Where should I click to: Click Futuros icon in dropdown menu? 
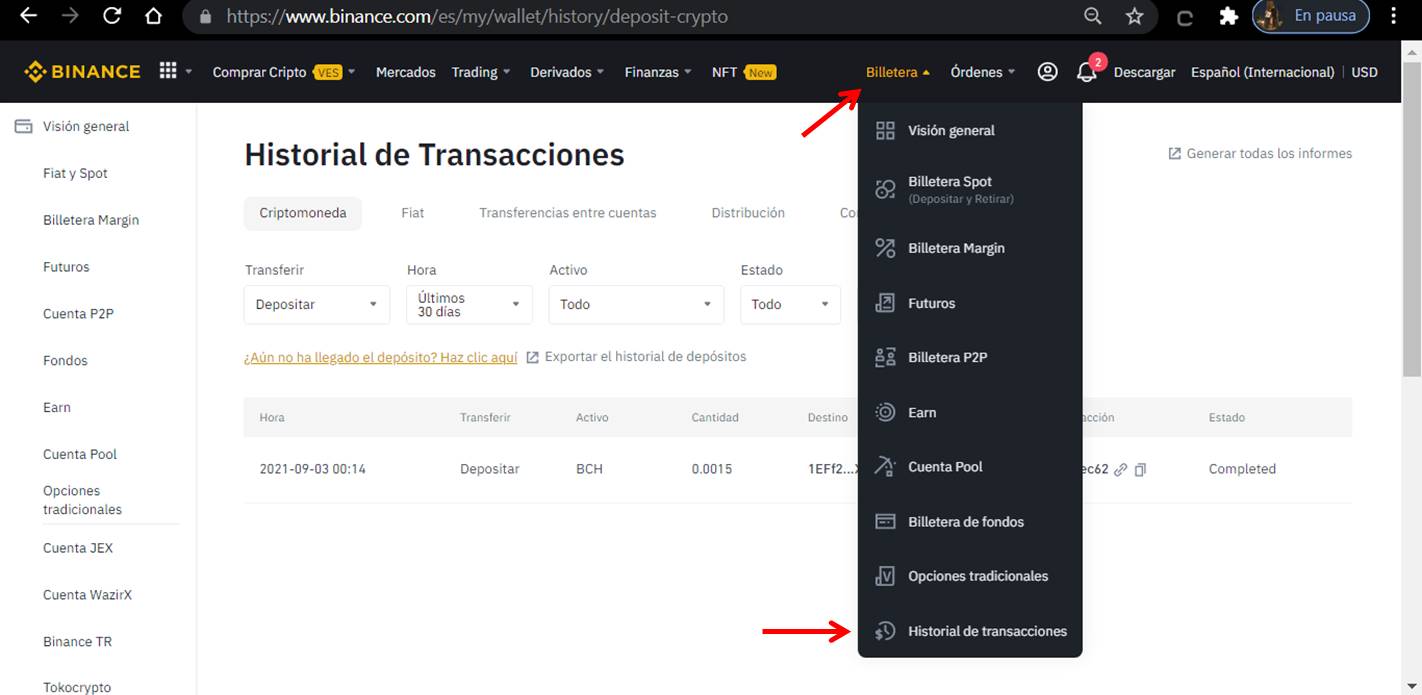885,303
